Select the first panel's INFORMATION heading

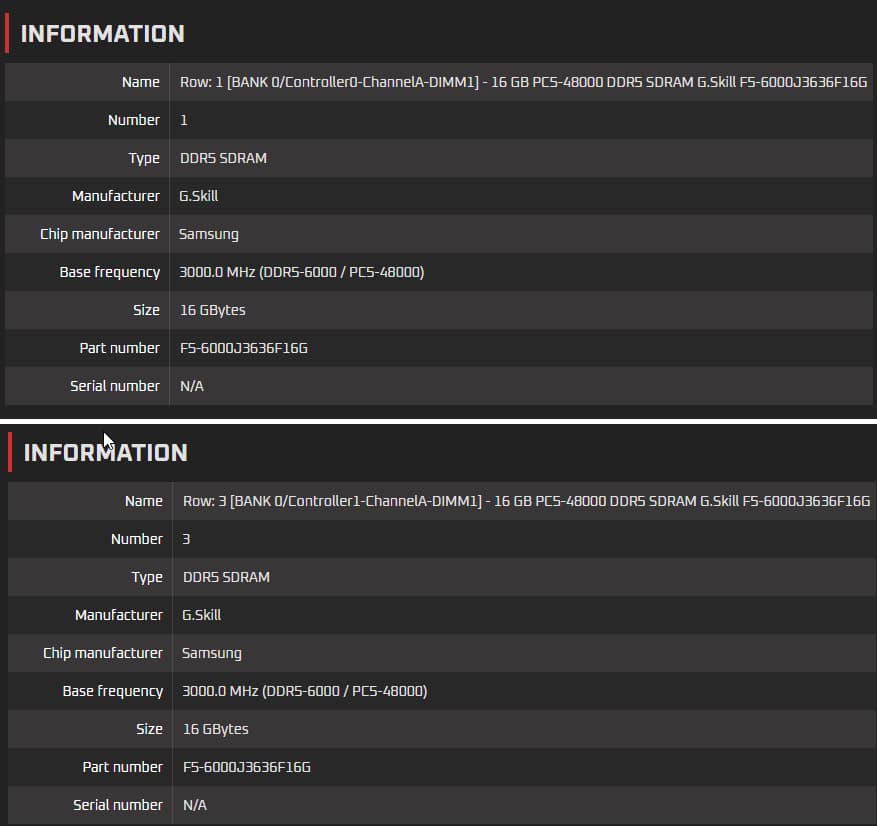[x=102, y=34]
